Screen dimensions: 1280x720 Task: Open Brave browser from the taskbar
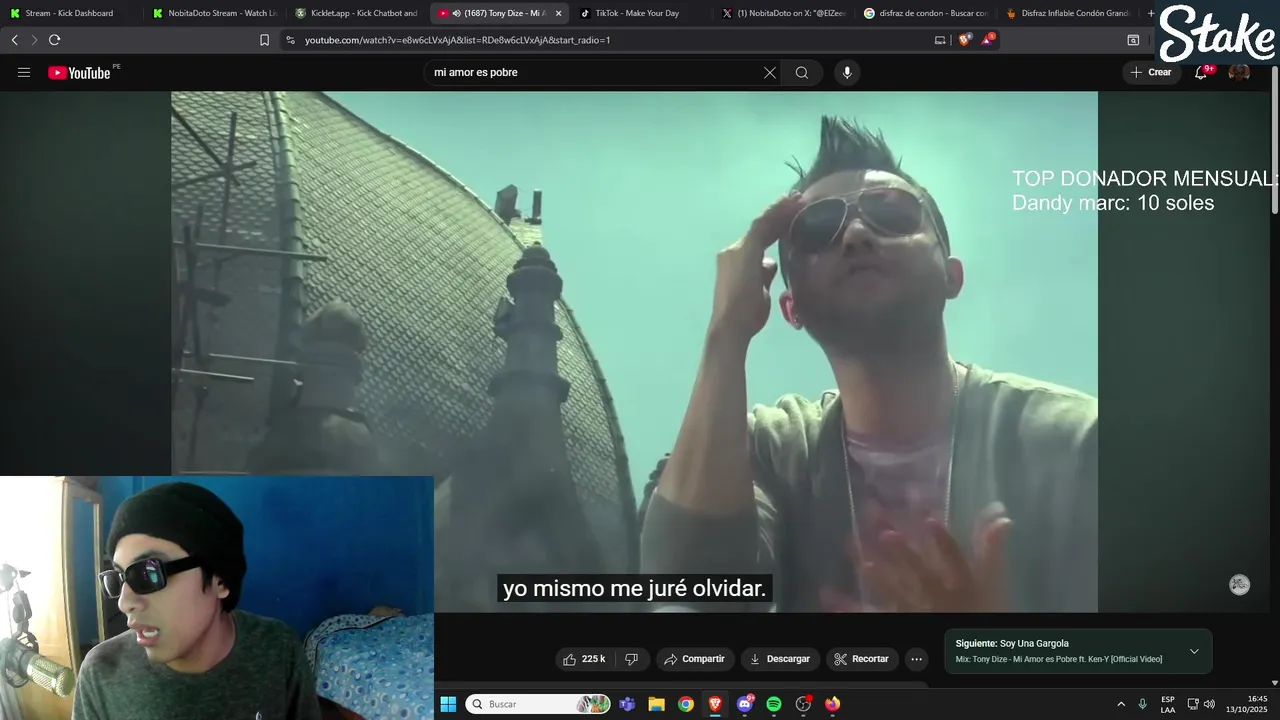click(715, 704)
